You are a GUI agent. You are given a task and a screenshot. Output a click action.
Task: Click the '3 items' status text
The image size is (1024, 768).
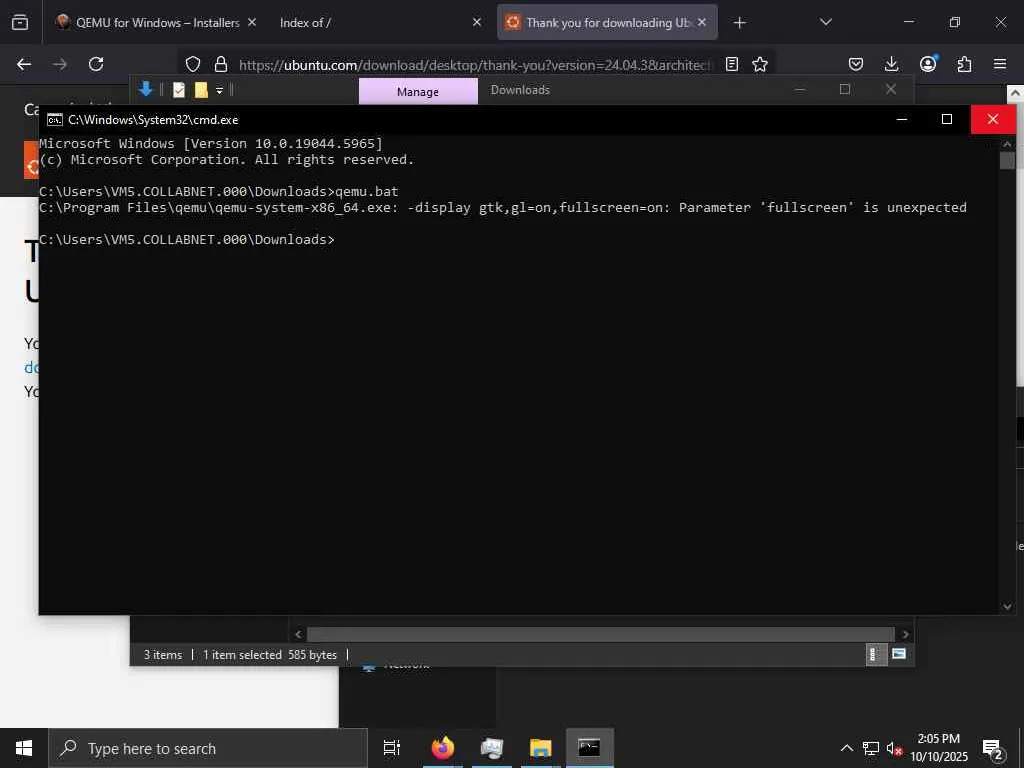click(x=163, y=654)
